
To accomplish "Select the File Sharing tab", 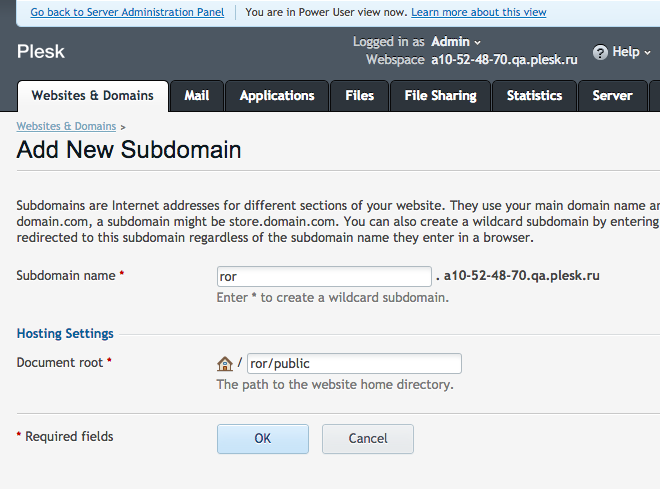I will 440,96.
